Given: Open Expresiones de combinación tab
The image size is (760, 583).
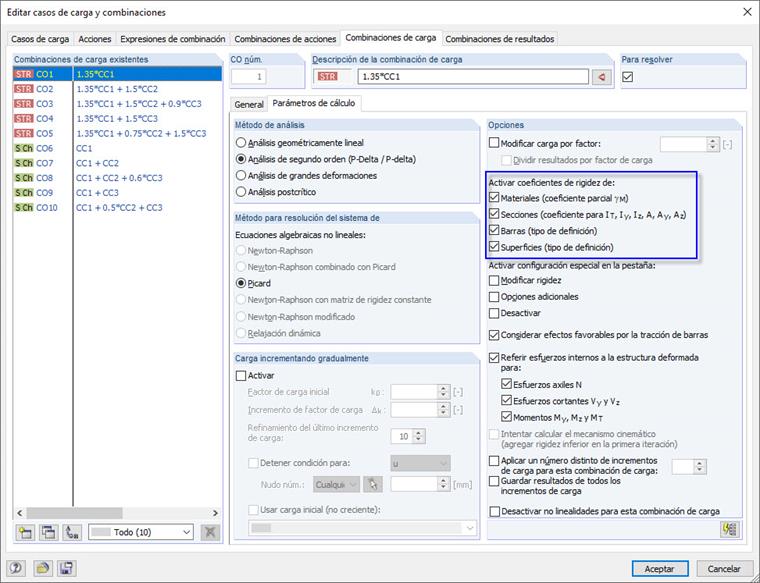Looking at the screenshot, I should tap(173, 39).
